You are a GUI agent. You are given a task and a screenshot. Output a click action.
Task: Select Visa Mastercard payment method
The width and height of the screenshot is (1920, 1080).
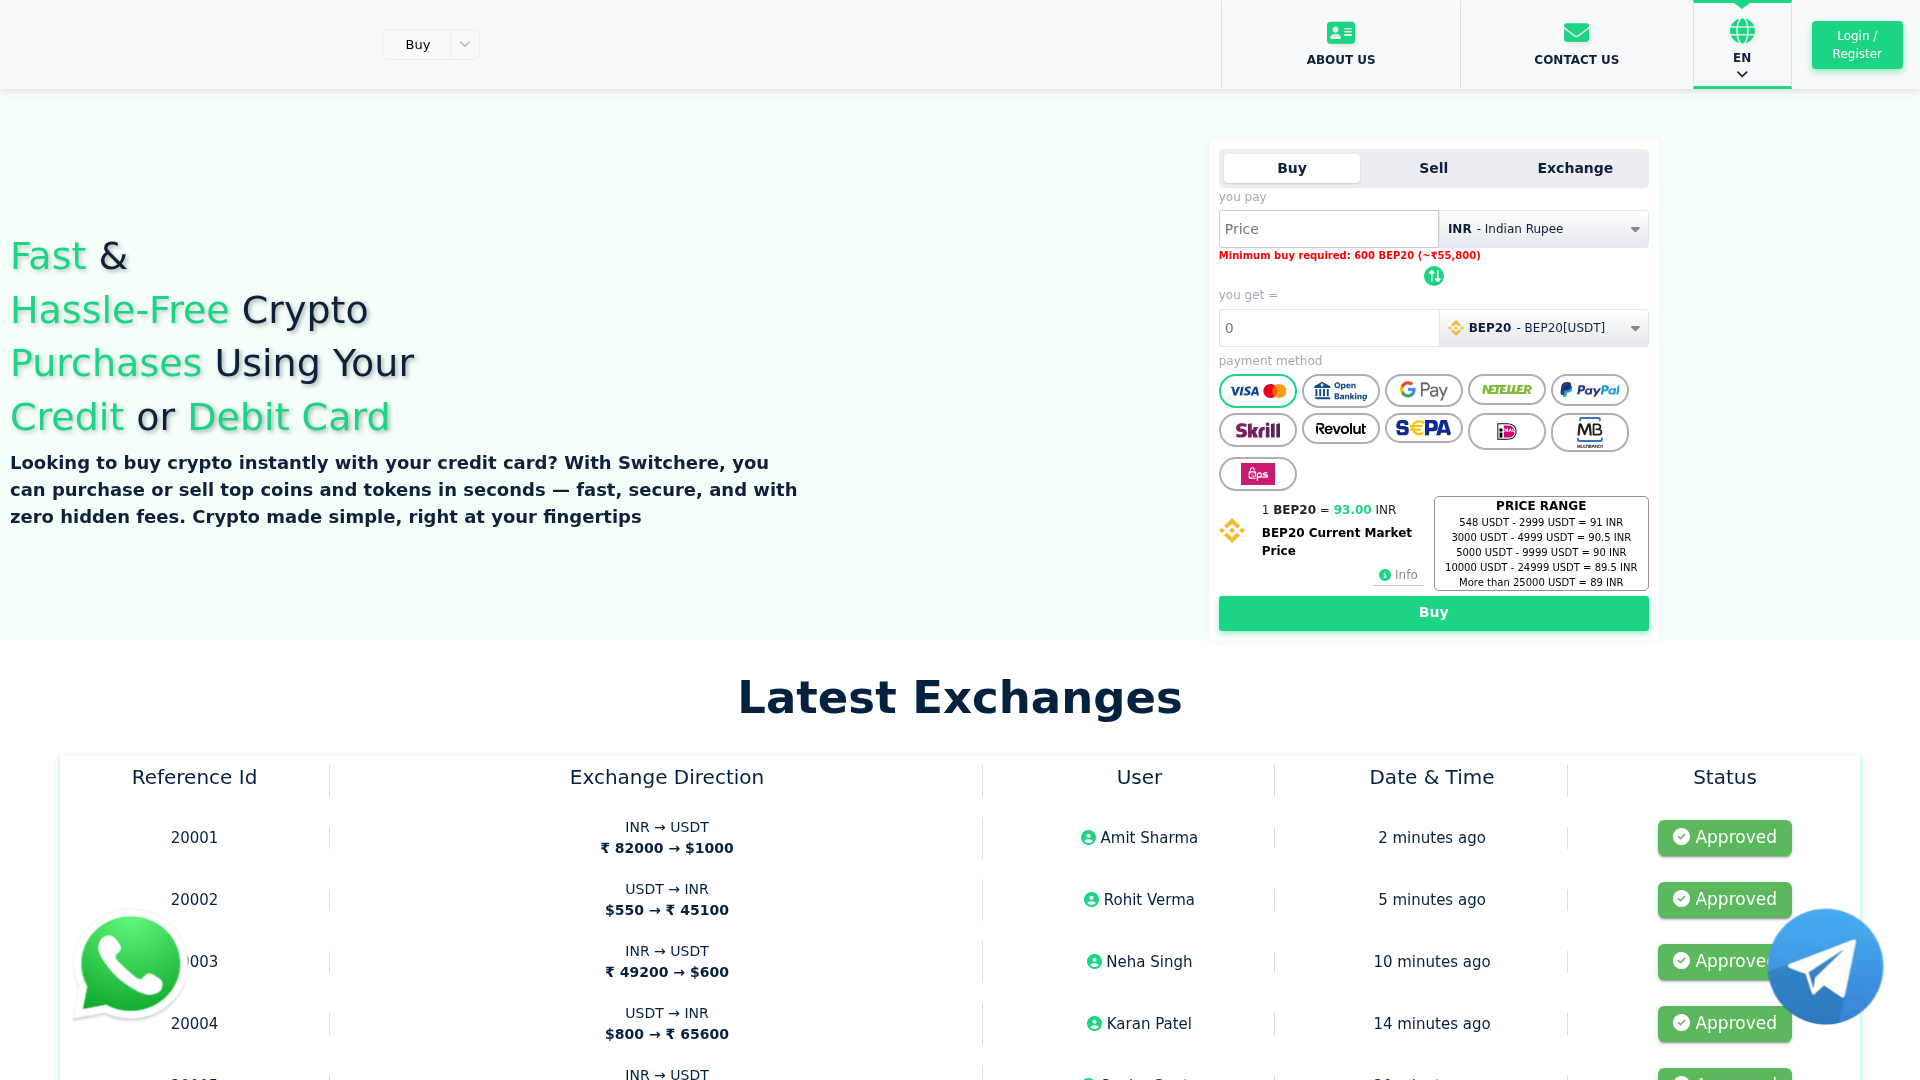click(x=1257, y=391)
